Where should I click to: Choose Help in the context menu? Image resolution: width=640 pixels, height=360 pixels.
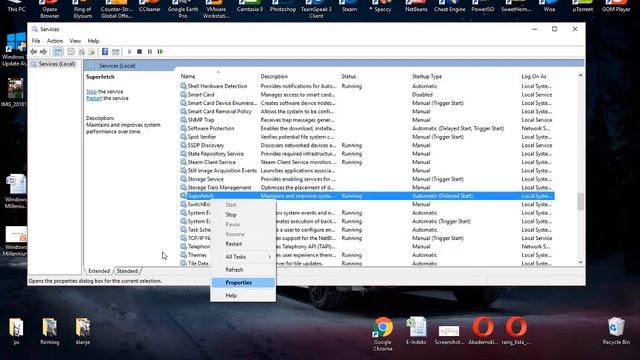(x=243, y=296)
